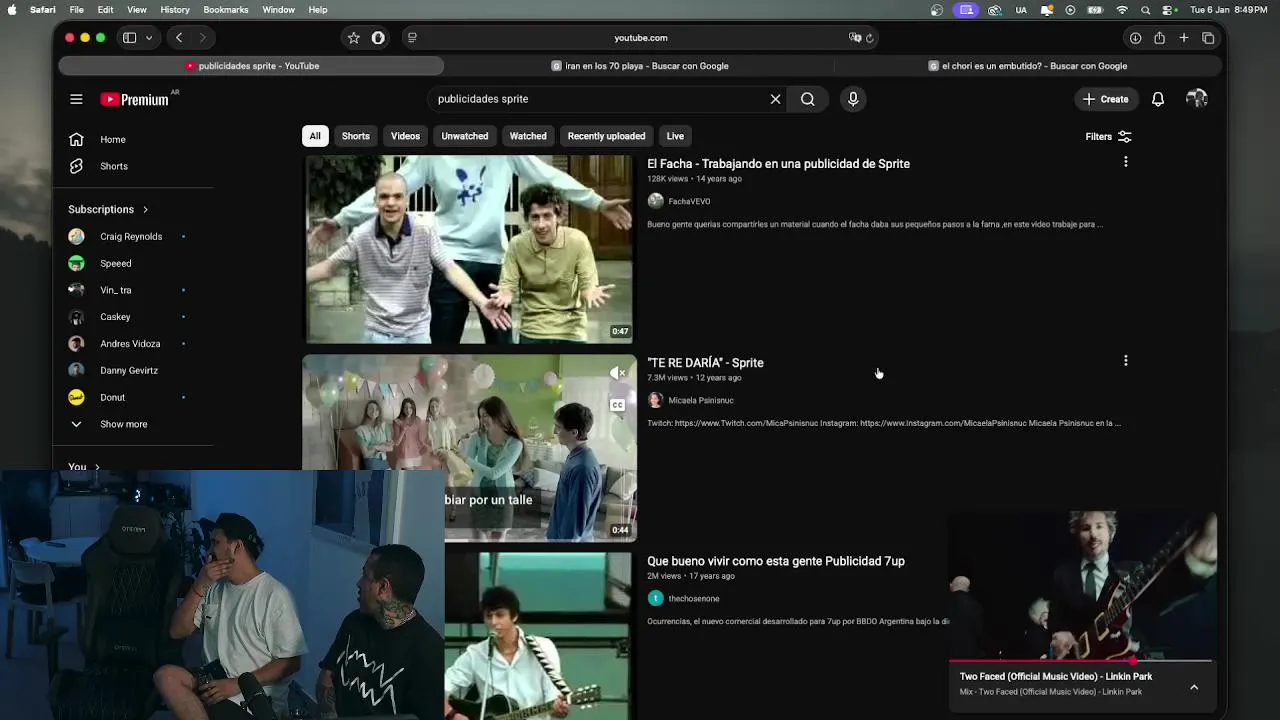Open Andres Vidoza subscription channel
Image resolution: width=1280 pixels, height=720 pixels.
[128, 344]
